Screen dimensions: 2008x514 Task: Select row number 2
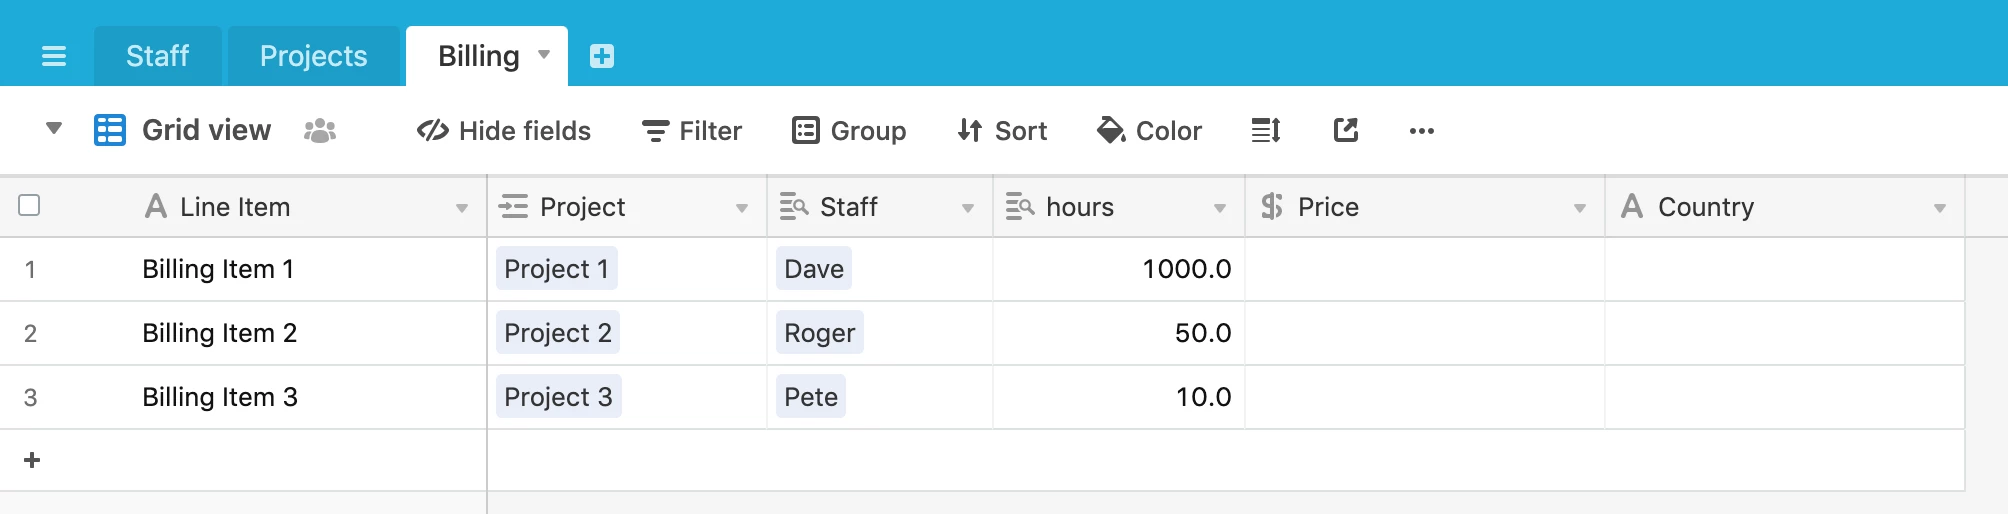[30, 333]
